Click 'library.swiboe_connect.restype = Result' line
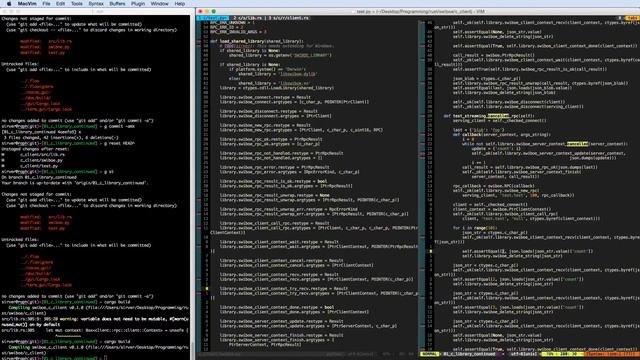 [x=265, y=97]
